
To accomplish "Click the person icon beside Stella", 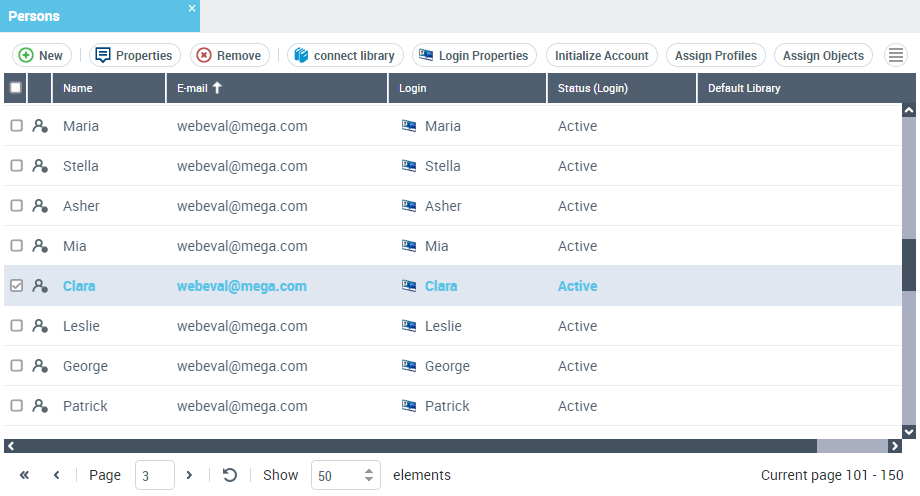I will pos(40,166).
